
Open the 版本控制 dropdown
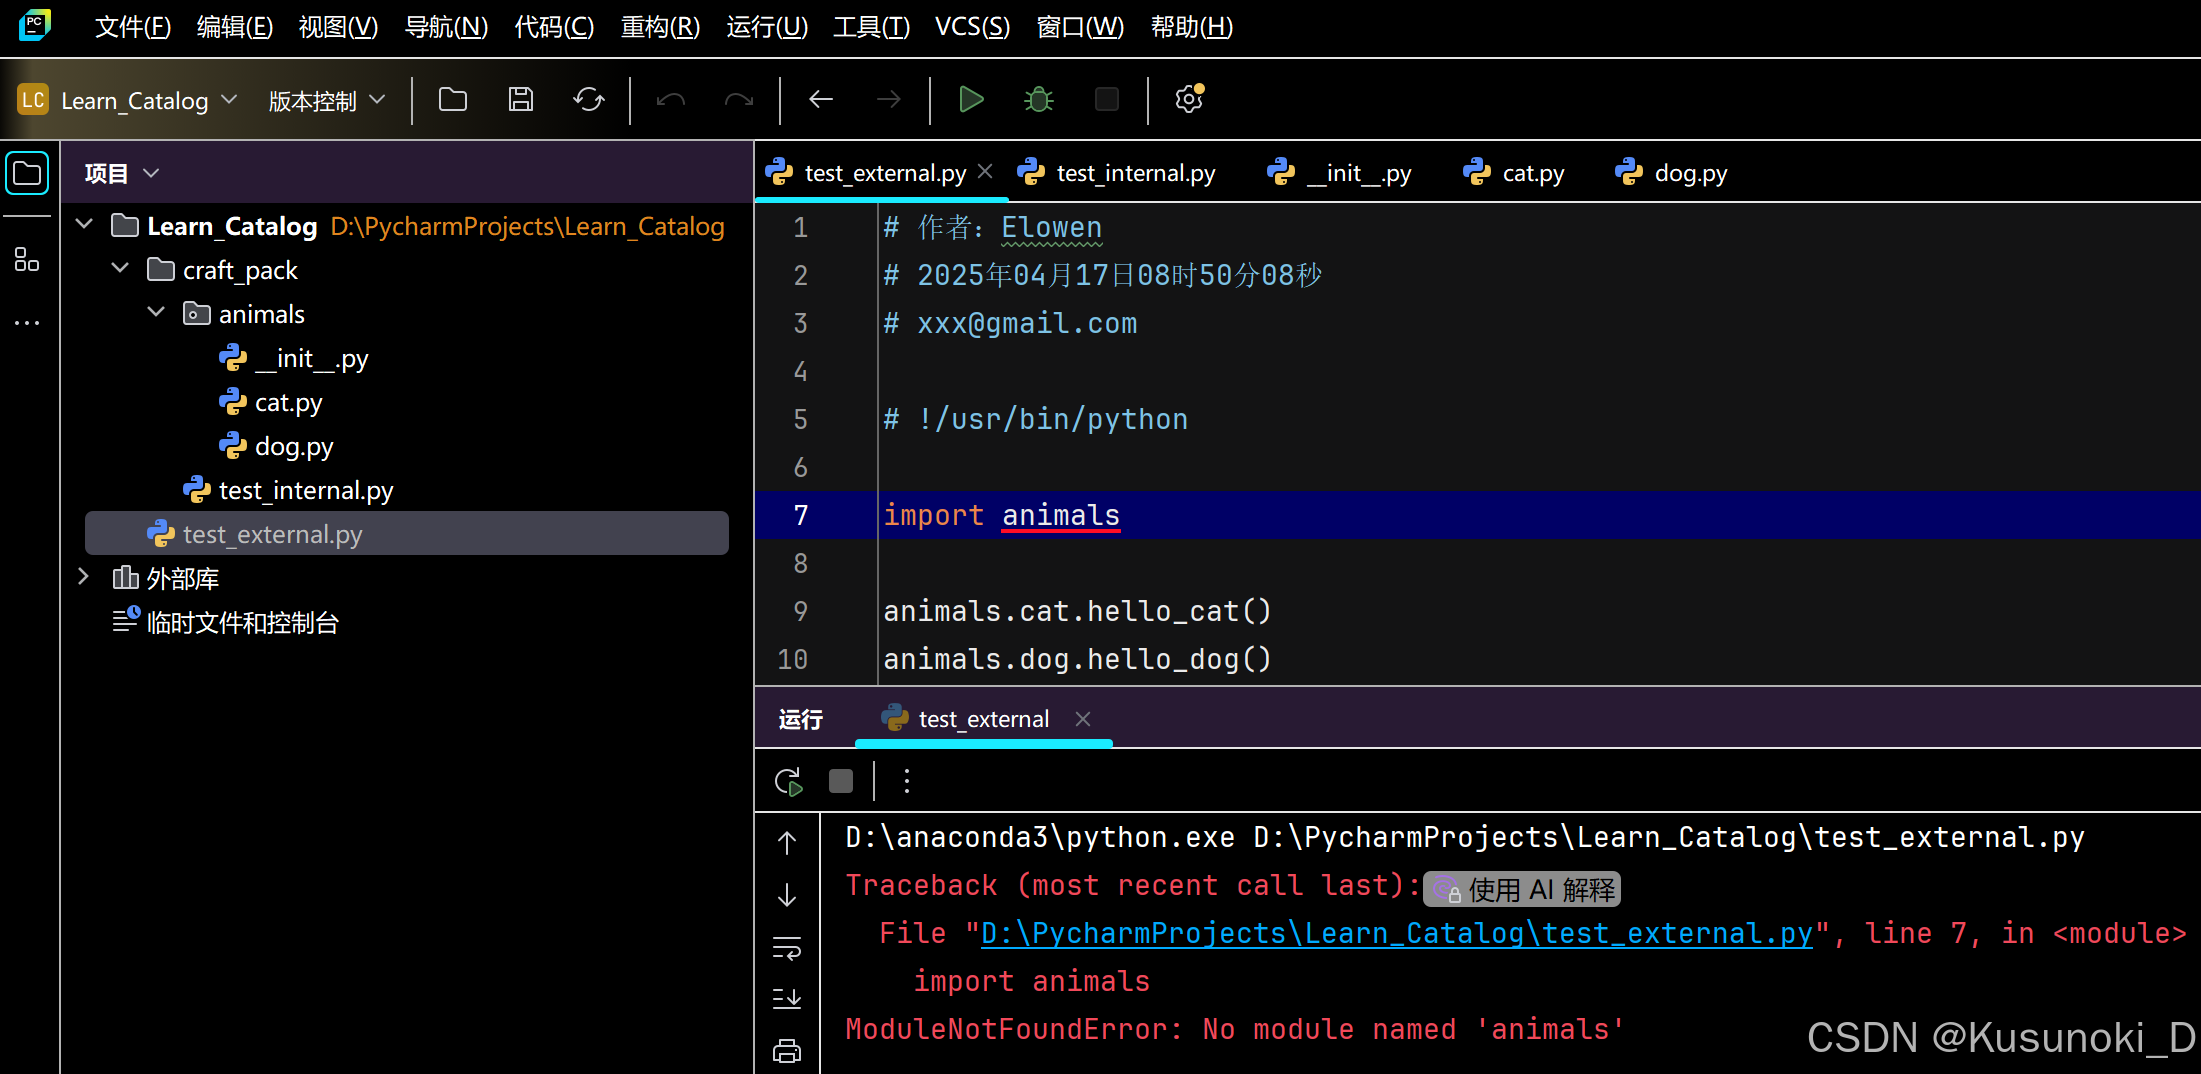[326, 100]
